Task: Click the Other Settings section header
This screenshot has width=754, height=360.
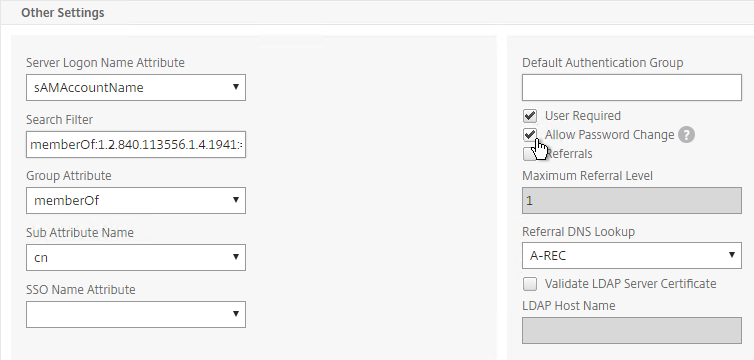Action: click(x=63, y=12)
